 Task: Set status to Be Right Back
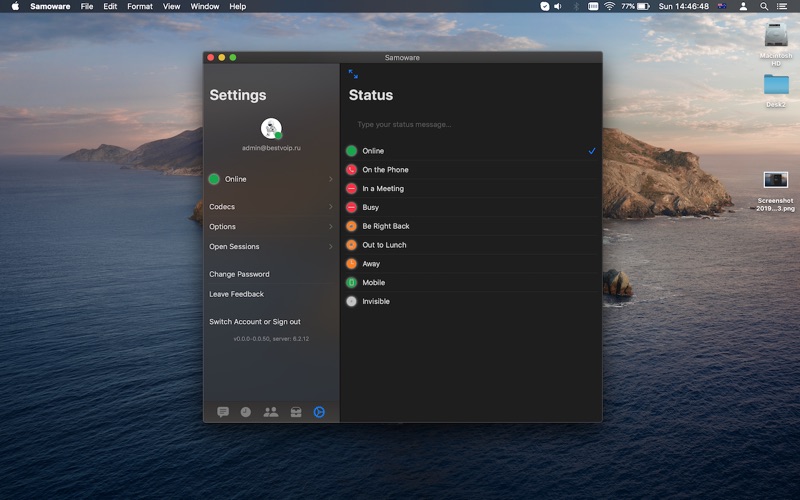tap(471, 226)
